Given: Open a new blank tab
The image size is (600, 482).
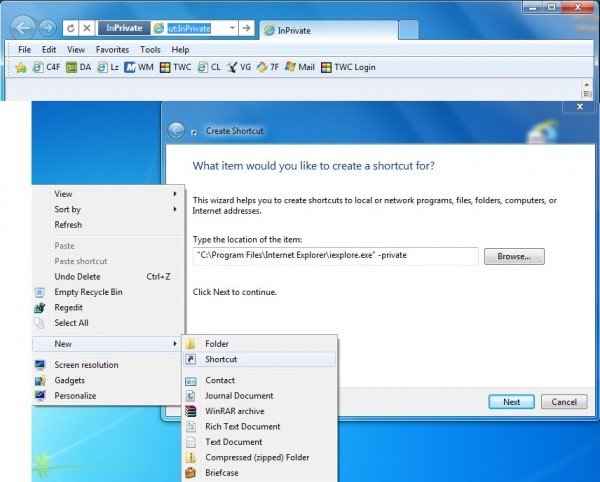Looking at the screenshot, I should point(408,30).
